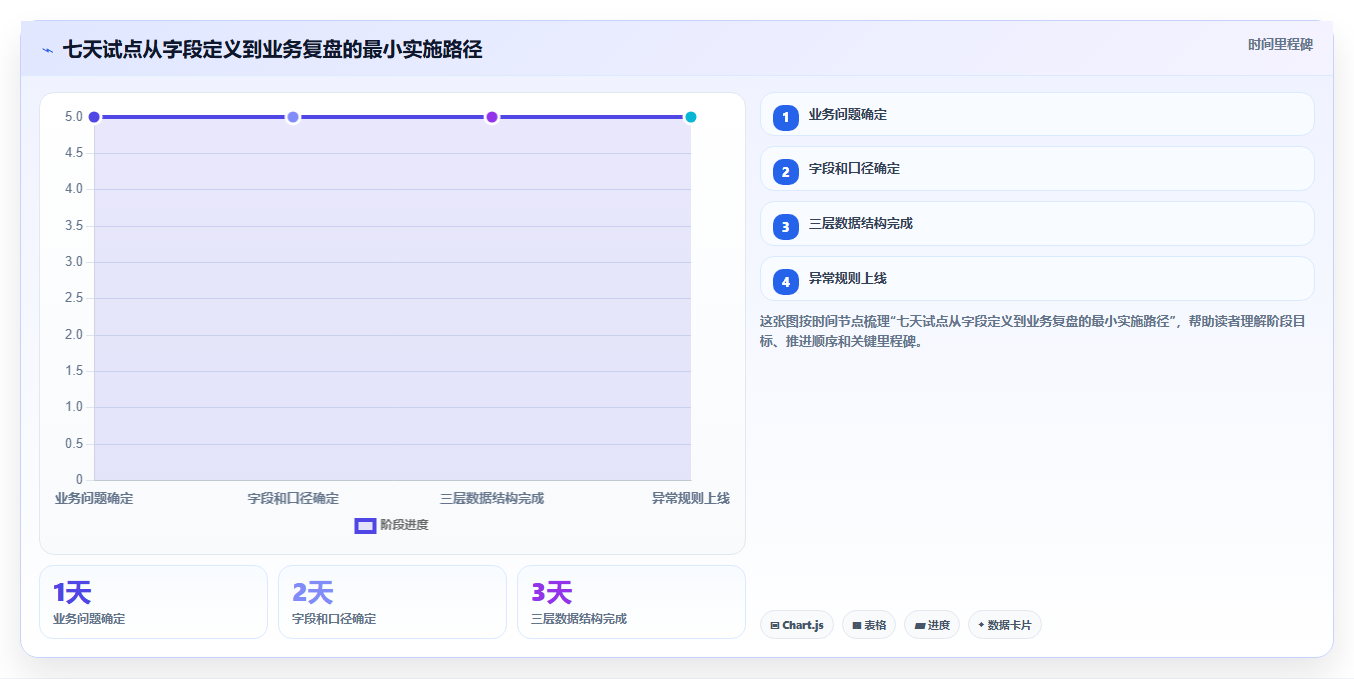Click the 数据卡片 tag text
The height and width of the screenshot is (679, 1354).
(x=1010, y=626)
